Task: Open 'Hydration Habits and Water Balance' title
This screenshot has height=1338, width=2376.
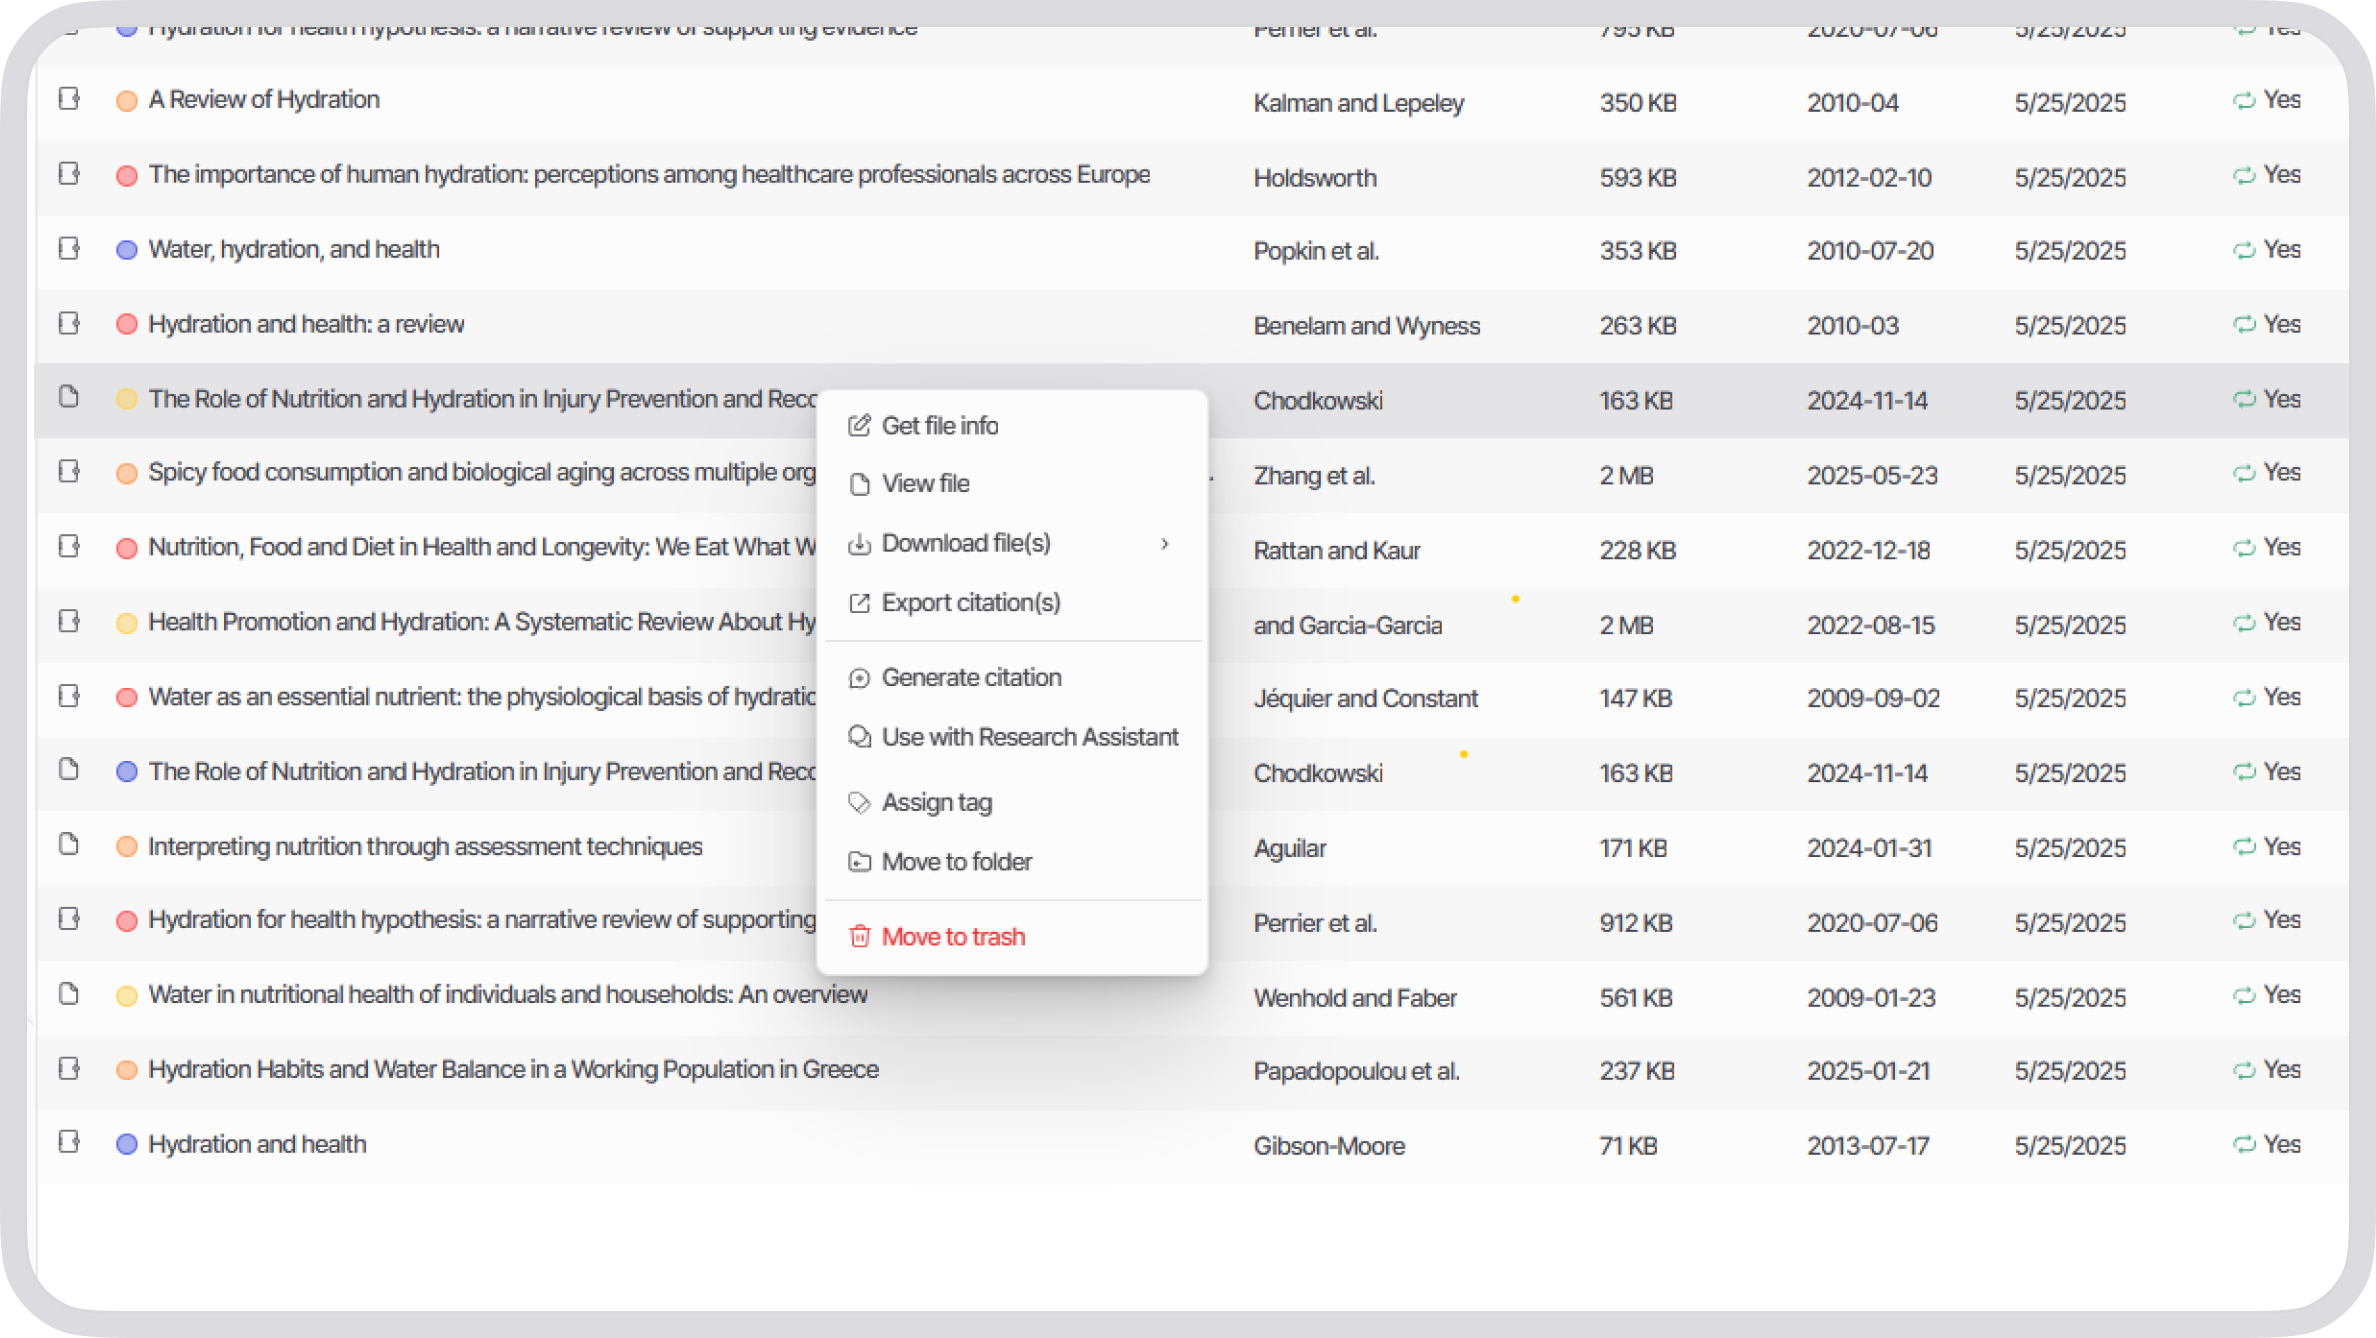Action: [513, 1070]
